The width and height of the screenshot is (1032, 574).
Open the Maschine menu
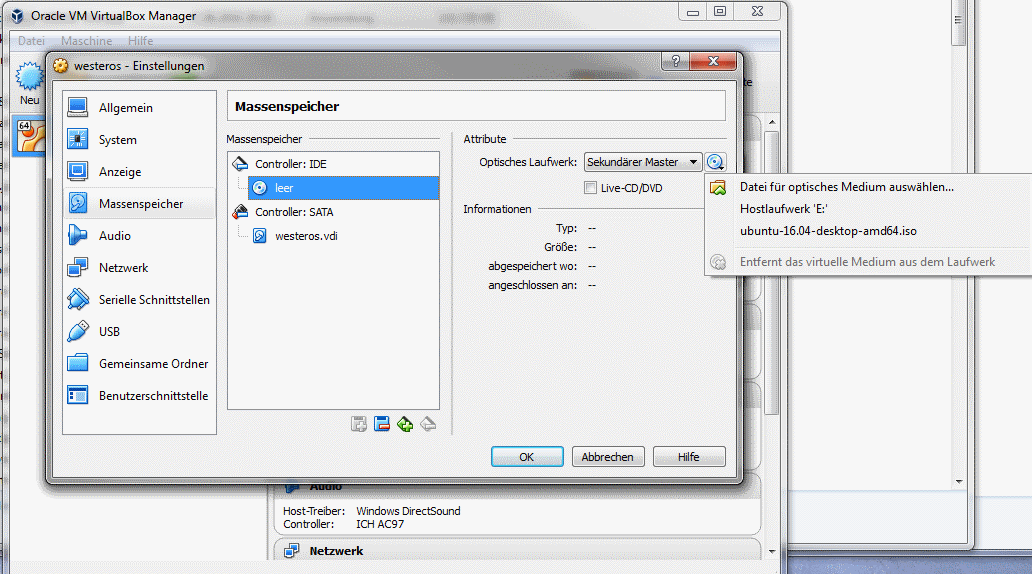click(x=86, y=41)
